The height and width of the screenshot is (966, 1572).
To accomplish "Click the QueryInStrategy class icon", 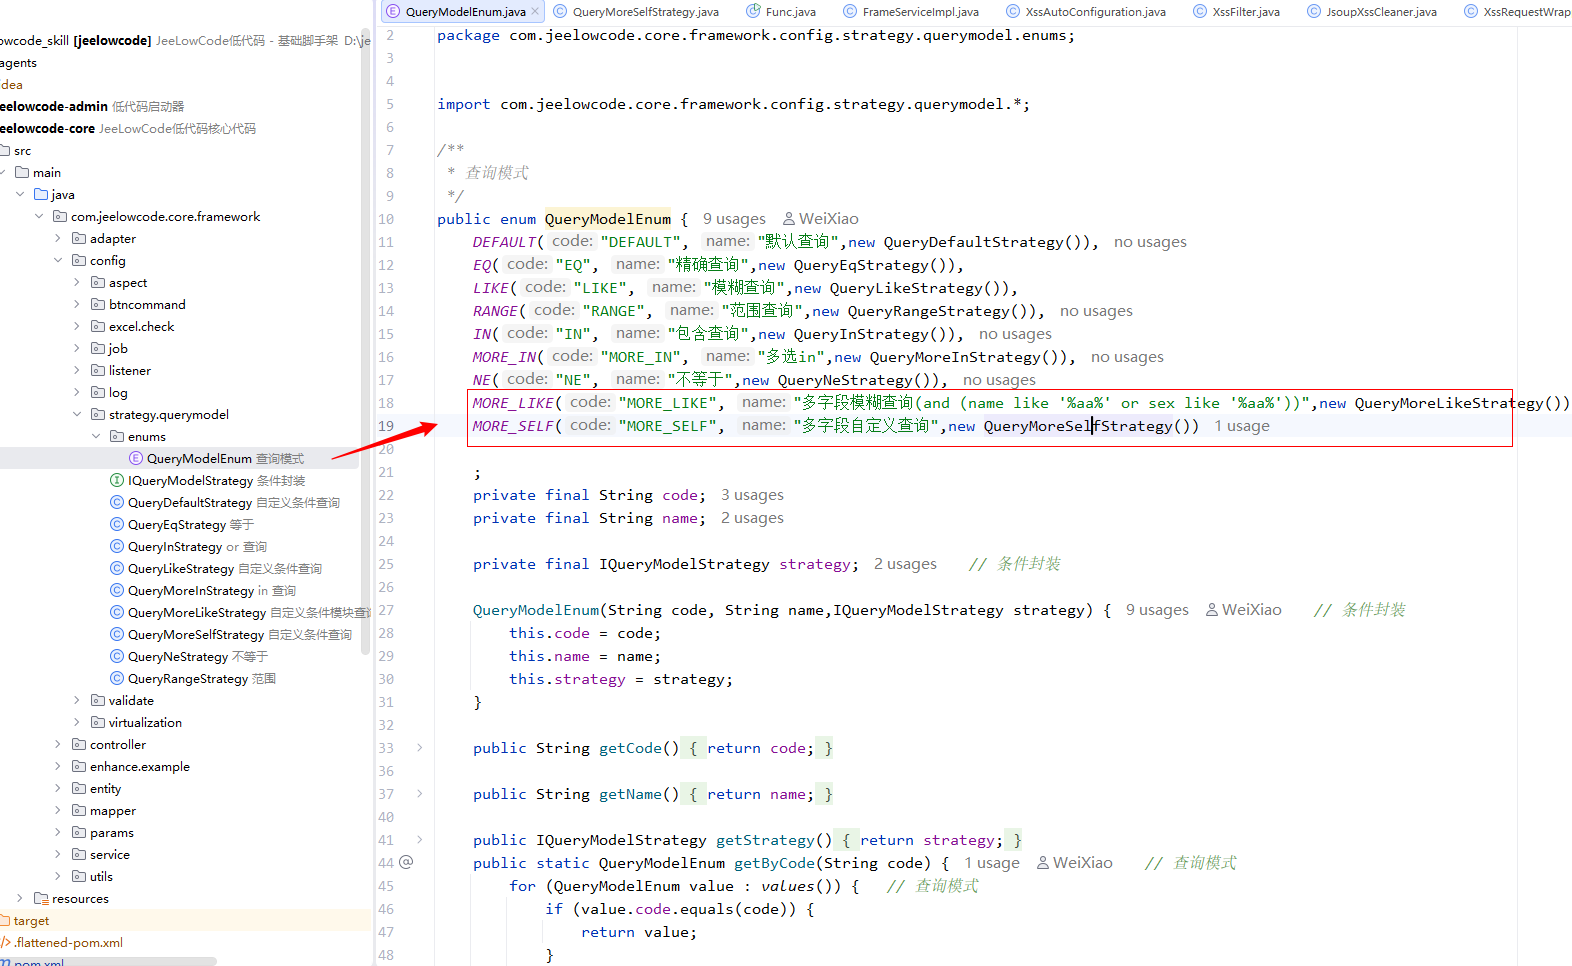I will (x=117, y=546).
